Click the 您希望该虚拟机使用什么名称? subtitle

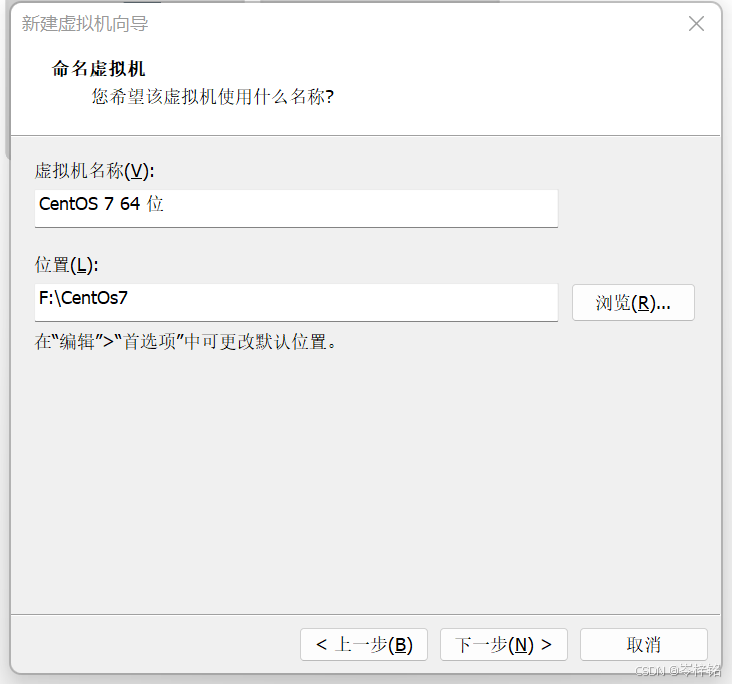pos(212,97)
